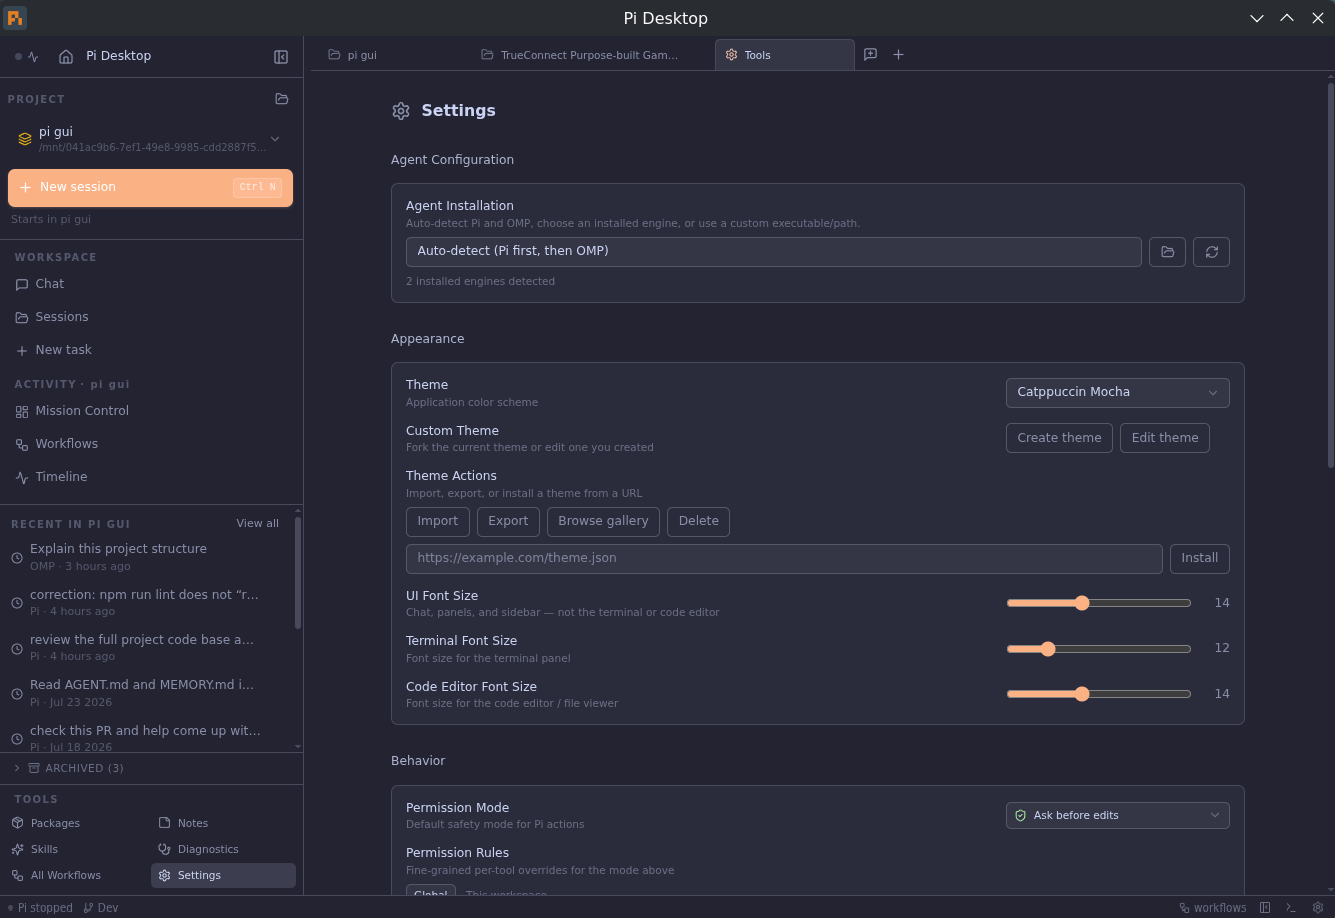The image size is (1335, 918).
Task: Click the pi gui project stack icon
Action: click(25, 139)
